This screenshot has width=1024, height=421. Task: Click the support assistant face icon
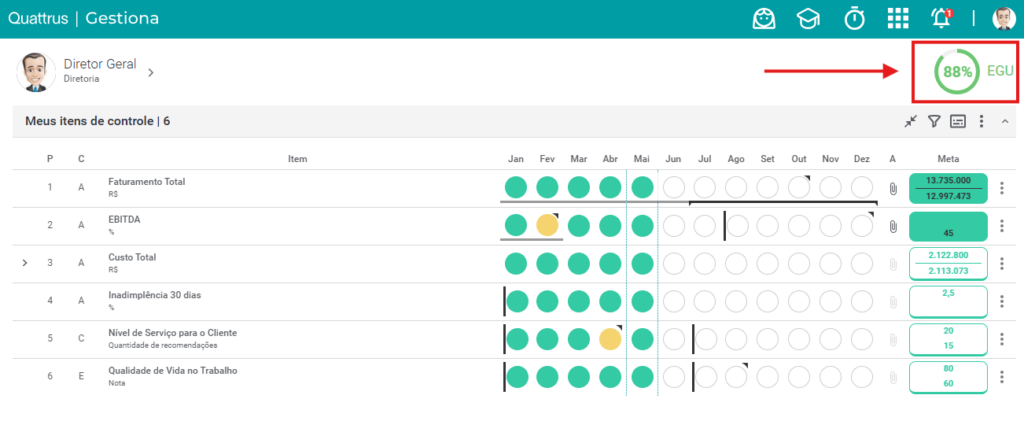pyautogui.click(x=764, y=18)
